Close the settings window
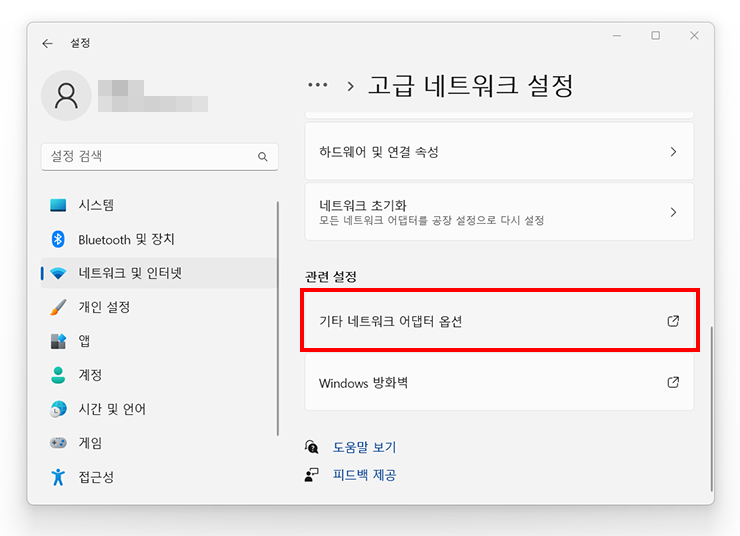The width and height of the screenshot is (740, 536). 694,36
